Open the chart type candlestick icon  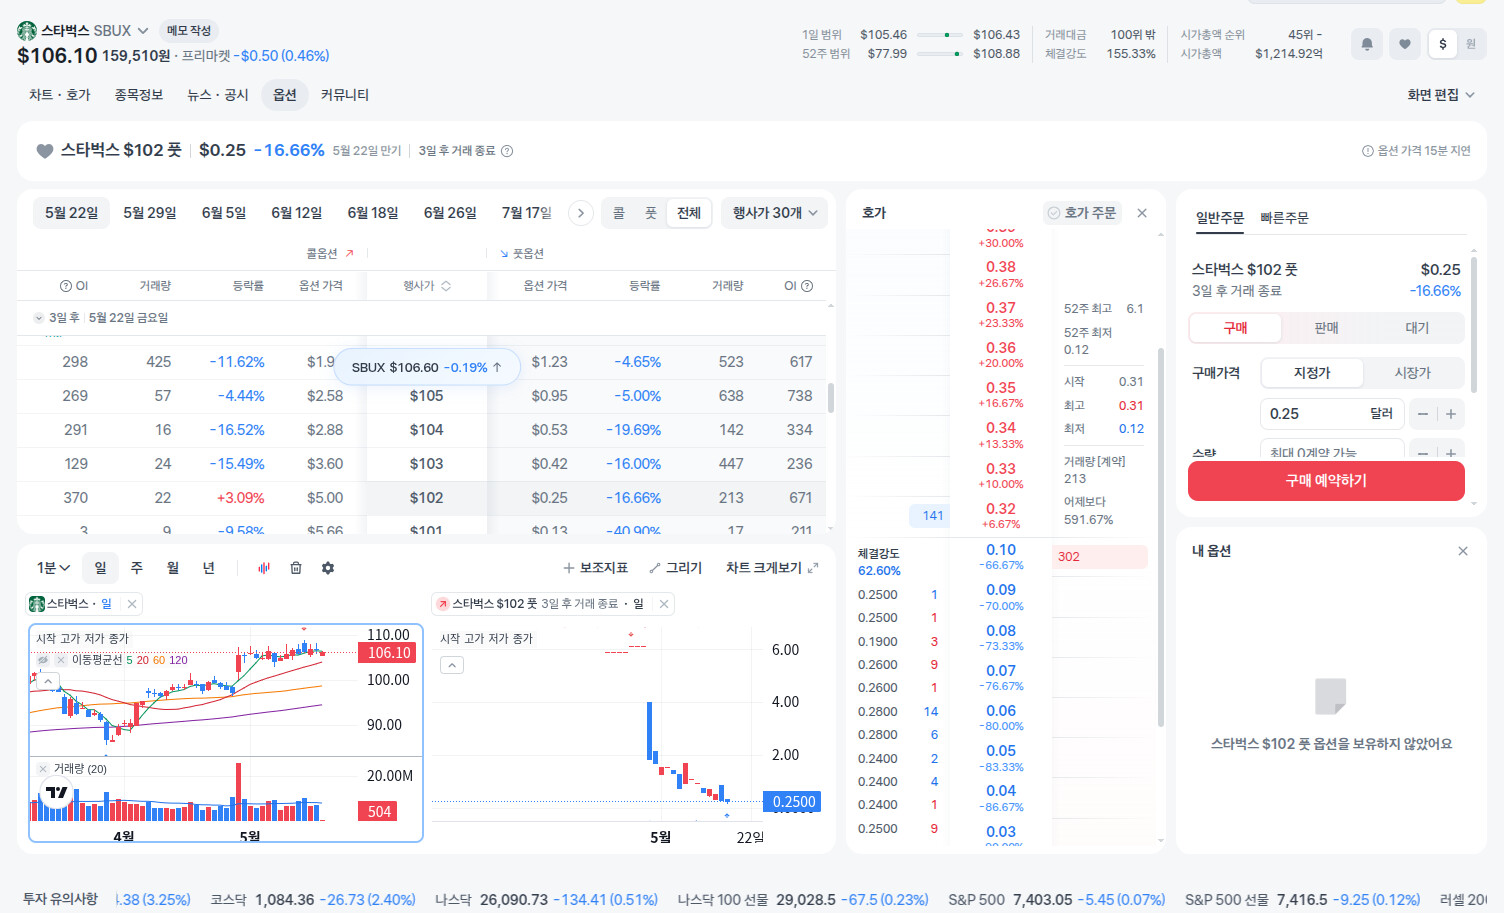(x=264, y=568)
